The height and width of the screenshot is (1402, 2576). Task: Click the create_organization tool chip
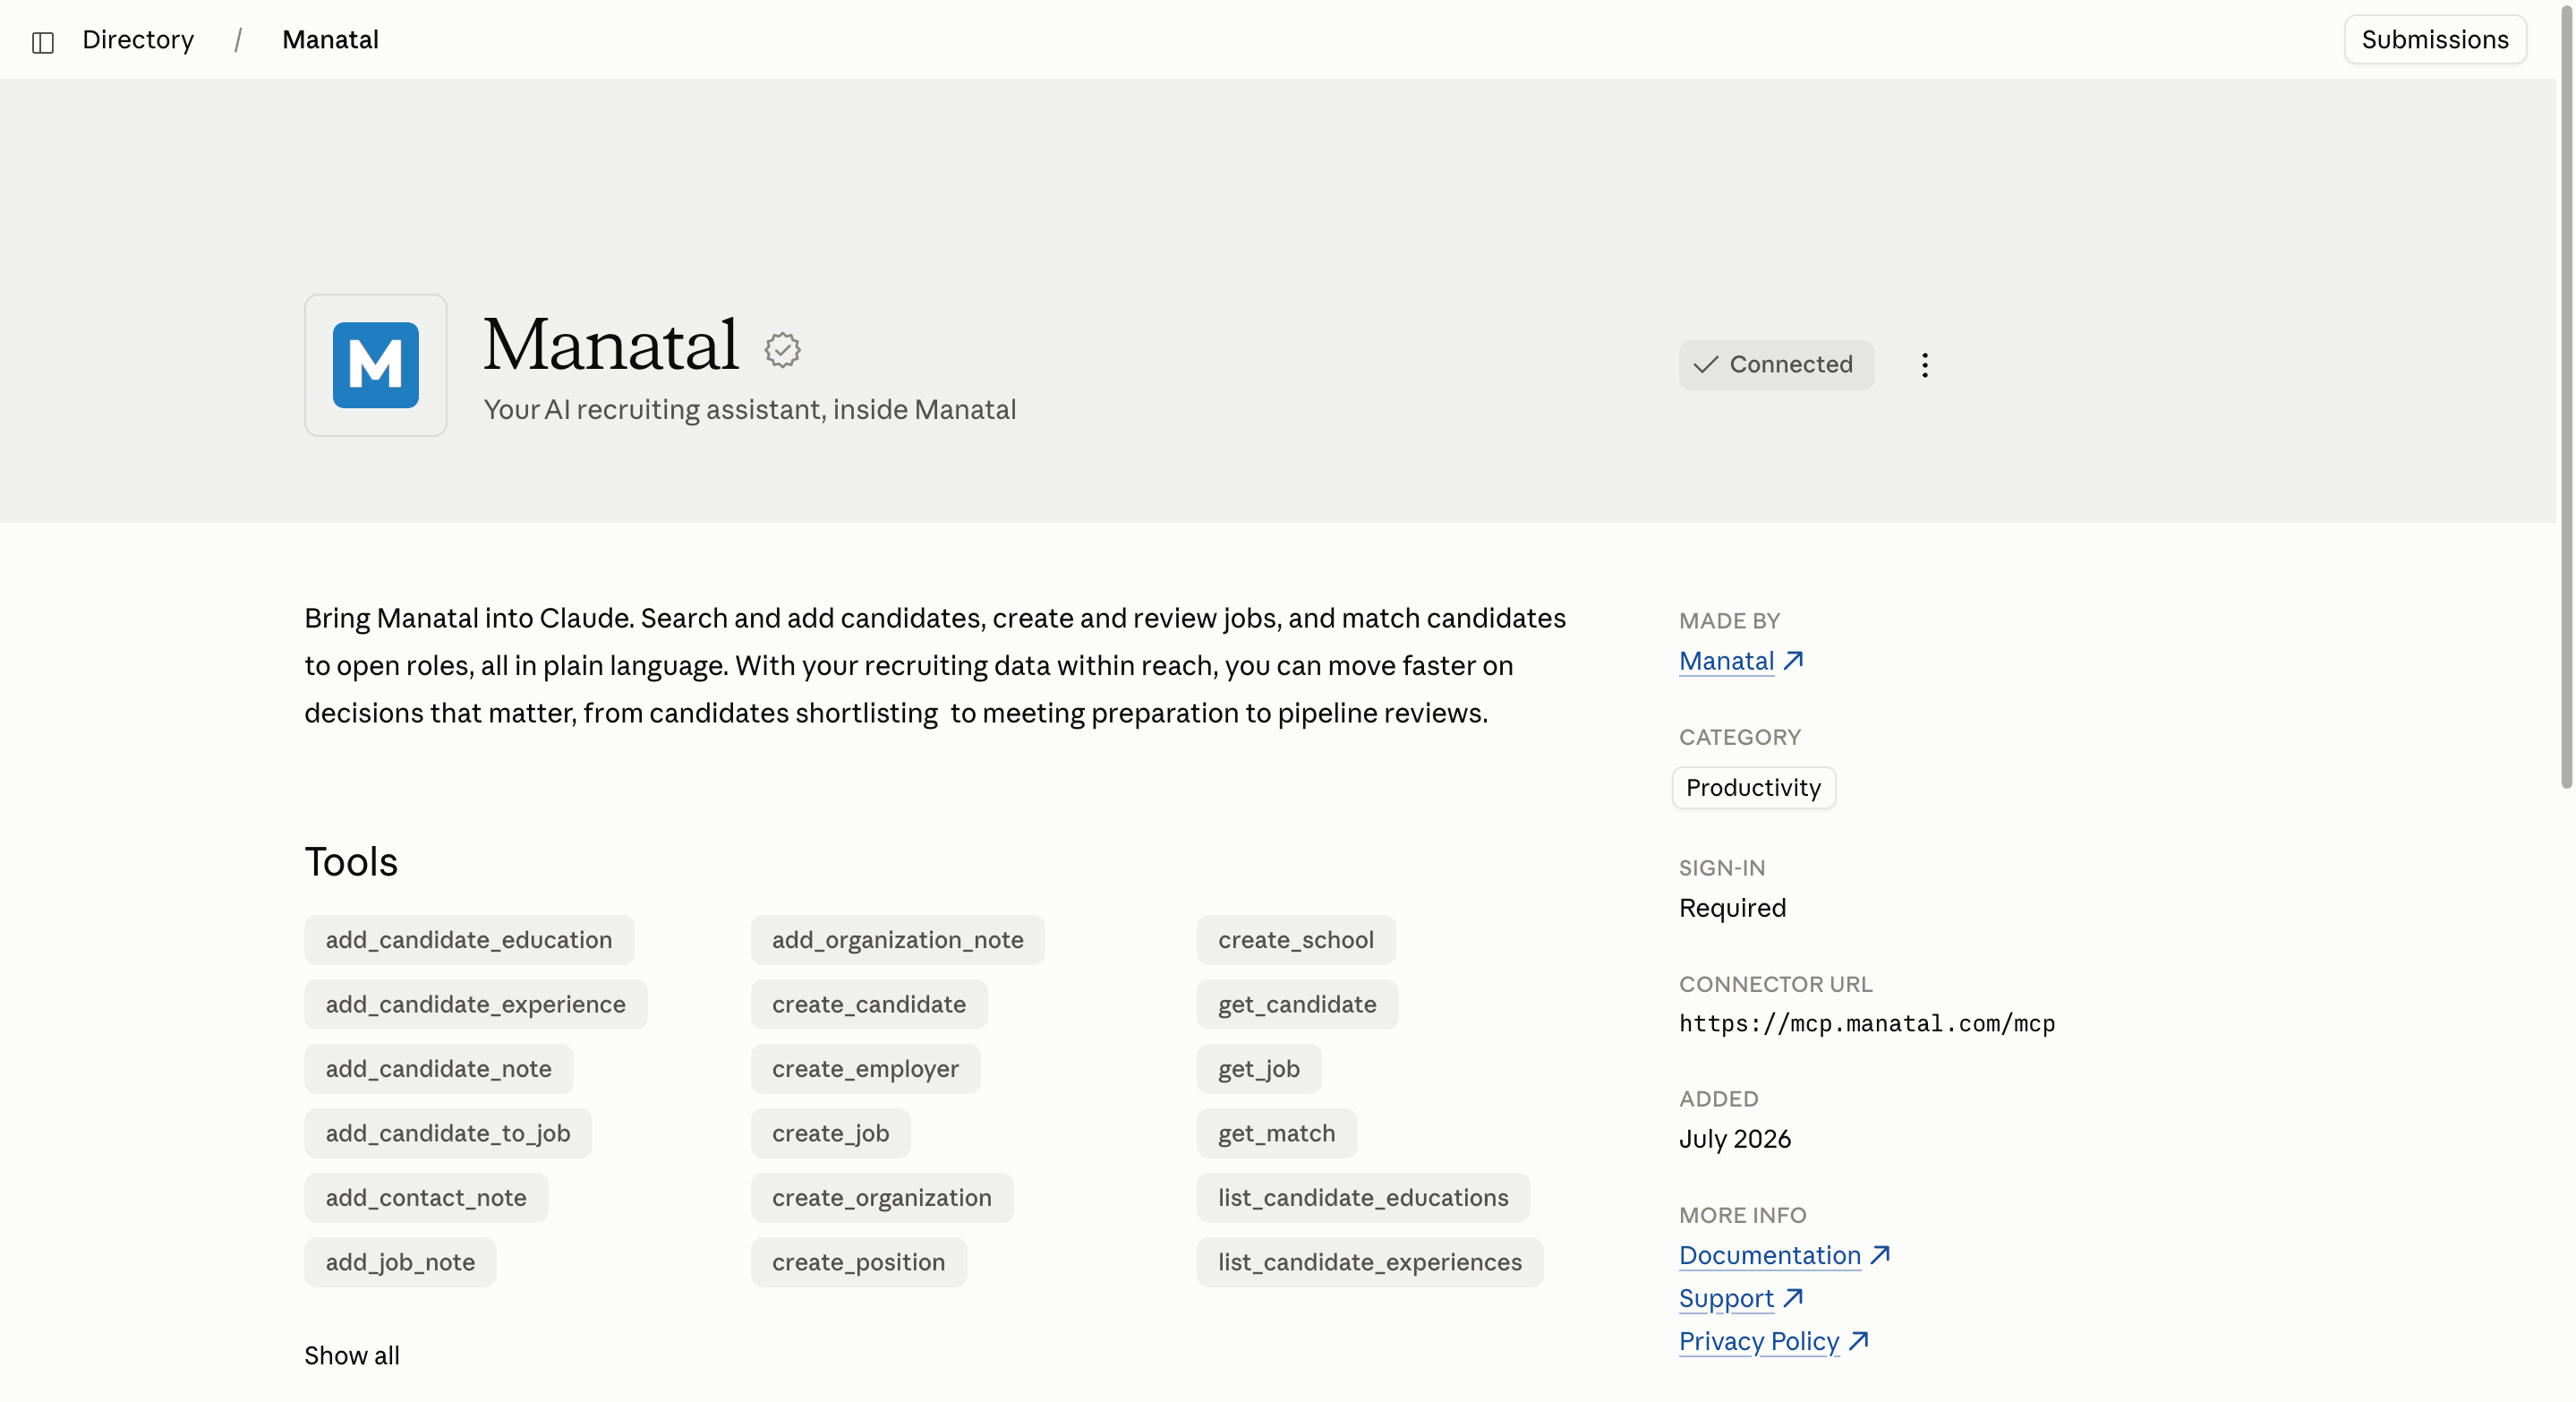(882, 1198)
